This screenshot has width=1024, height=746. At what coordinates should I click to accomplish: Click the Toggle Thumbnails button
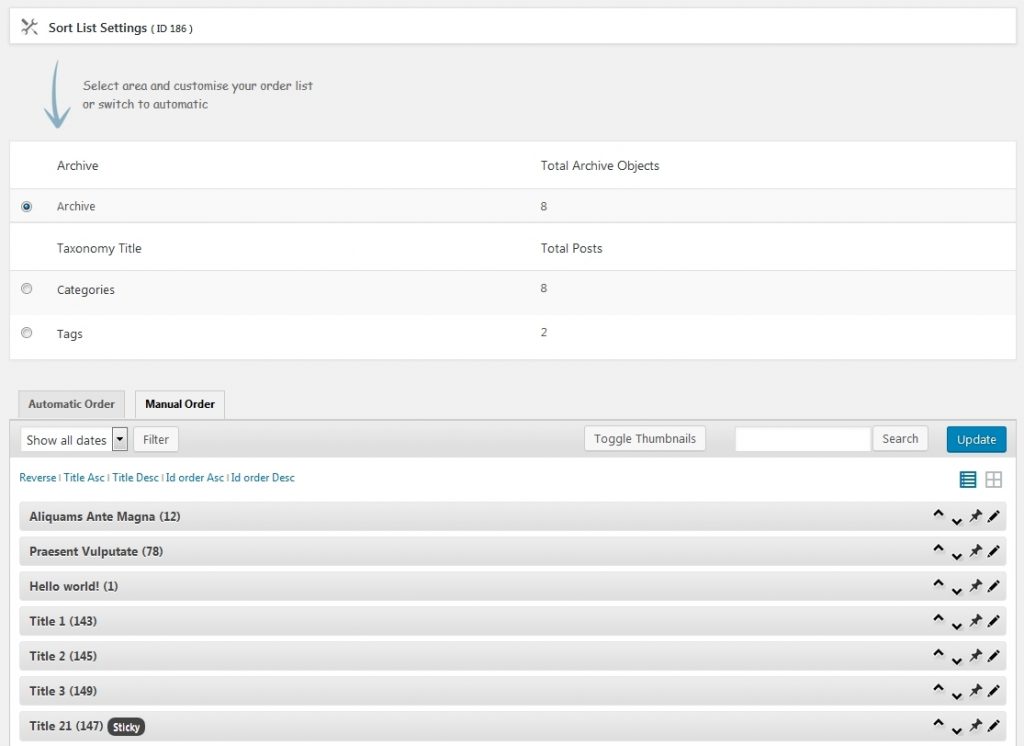[645, 439]
